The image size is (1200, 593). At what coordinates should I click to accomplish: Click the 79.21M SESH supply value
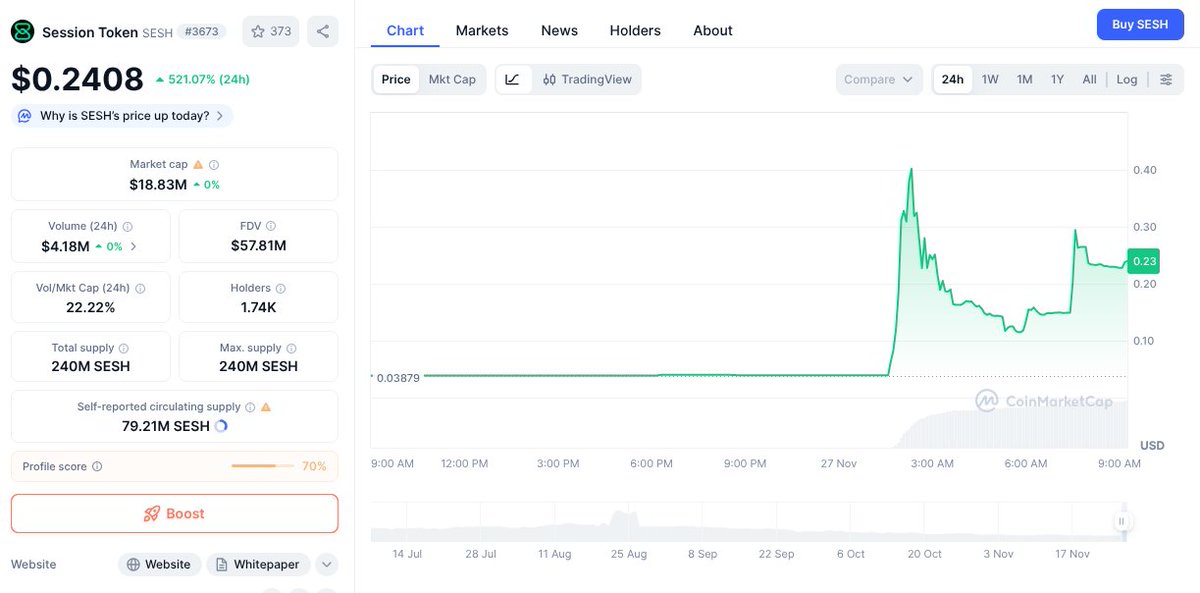click(x=165, y=426)
